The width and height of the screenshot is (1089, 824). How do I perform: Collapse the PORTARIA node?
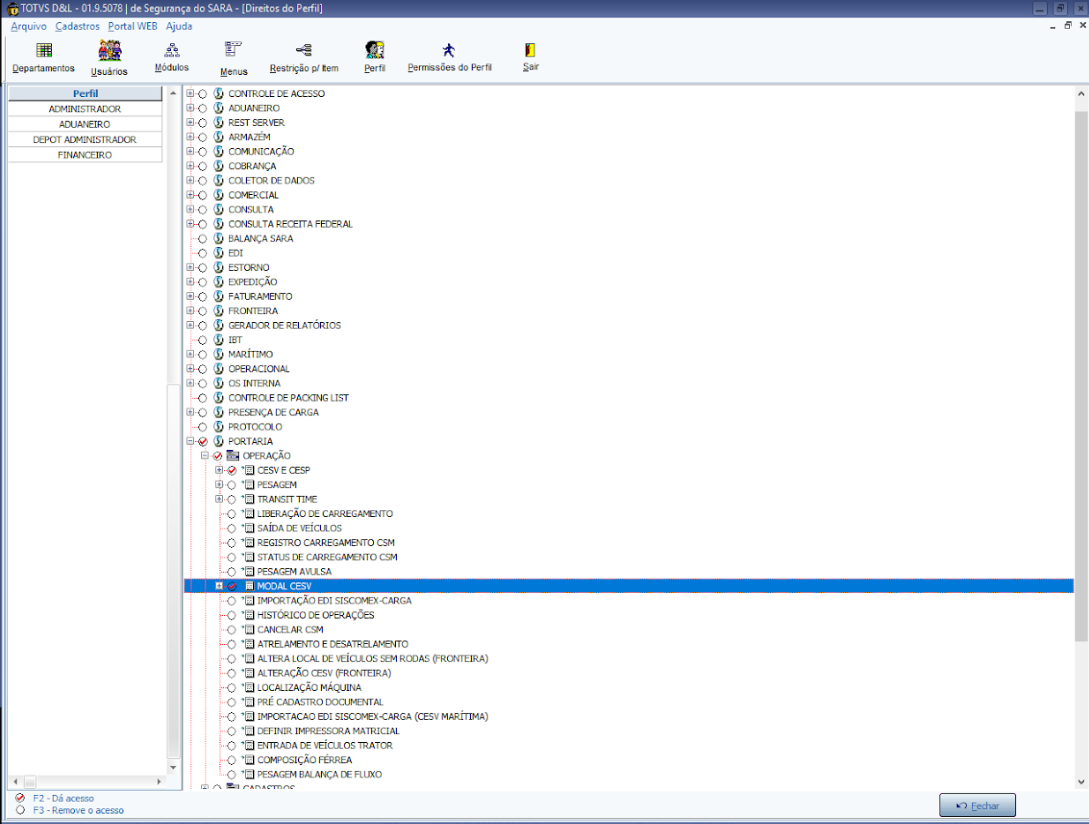[190, 441]
